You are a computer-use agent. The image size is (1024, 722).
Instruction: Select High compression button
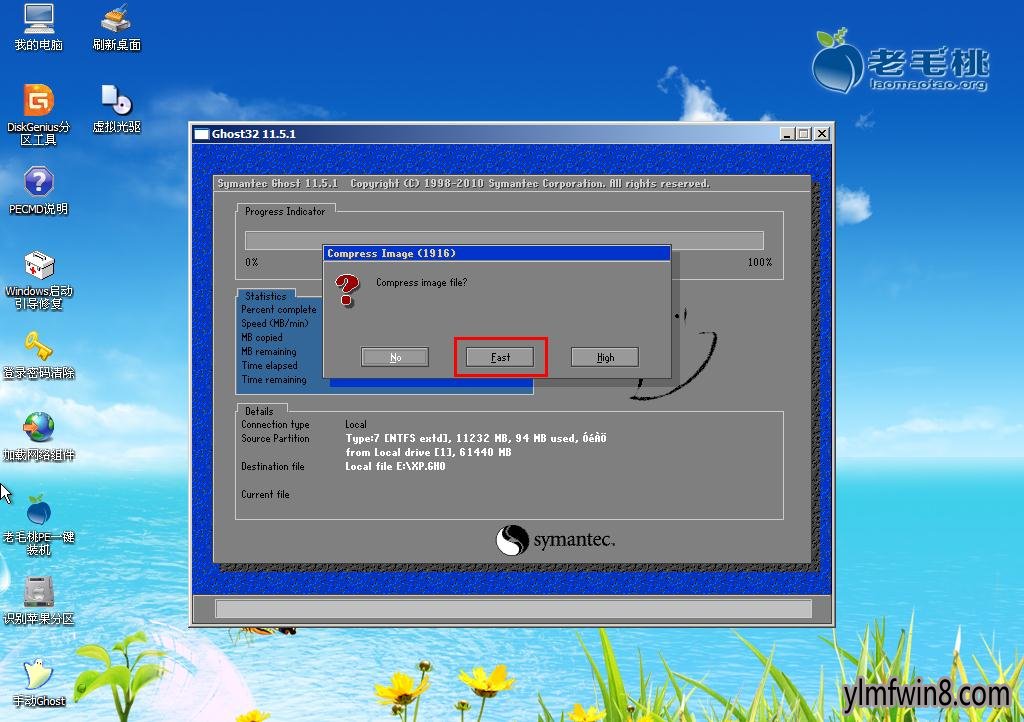pyautogui.click(x=605, y=357)
